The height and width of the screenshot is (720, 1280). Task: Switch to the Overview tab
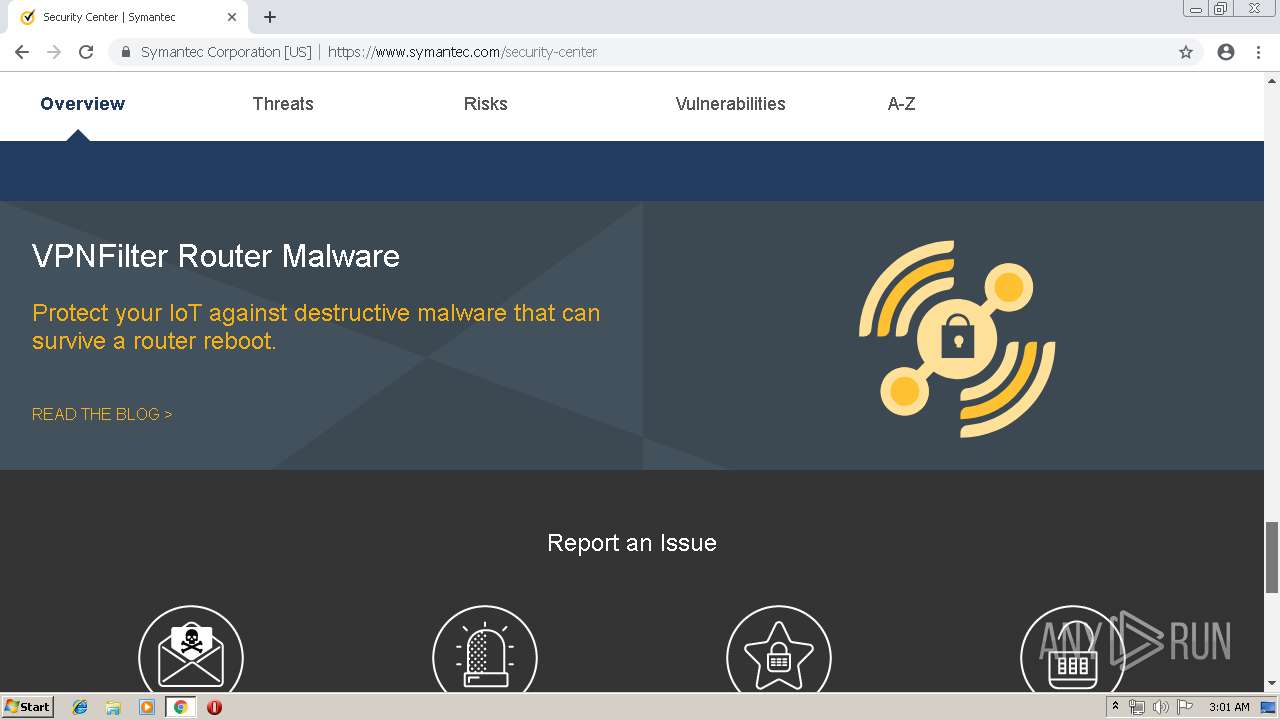pos(83,104)
